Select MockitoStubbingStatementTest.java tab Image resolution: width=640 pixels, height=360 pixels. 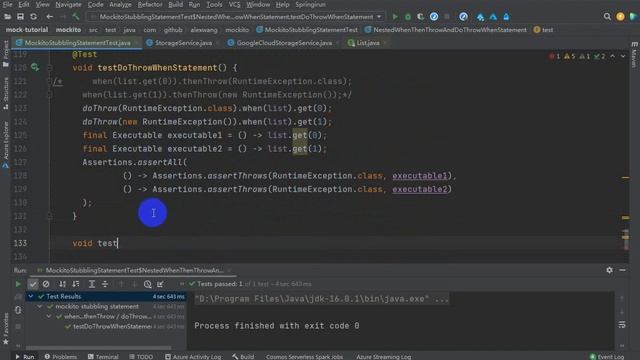[78, 43]
